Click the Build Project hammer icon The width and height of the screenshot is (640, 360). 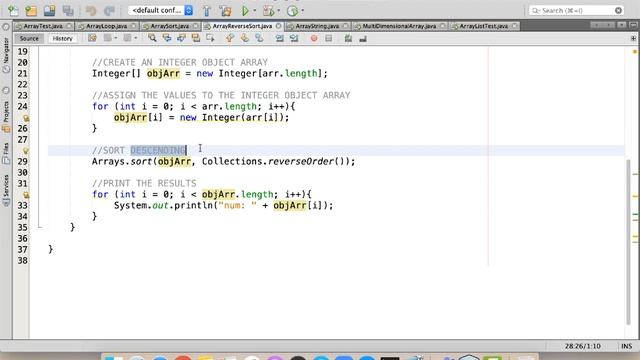207,11
